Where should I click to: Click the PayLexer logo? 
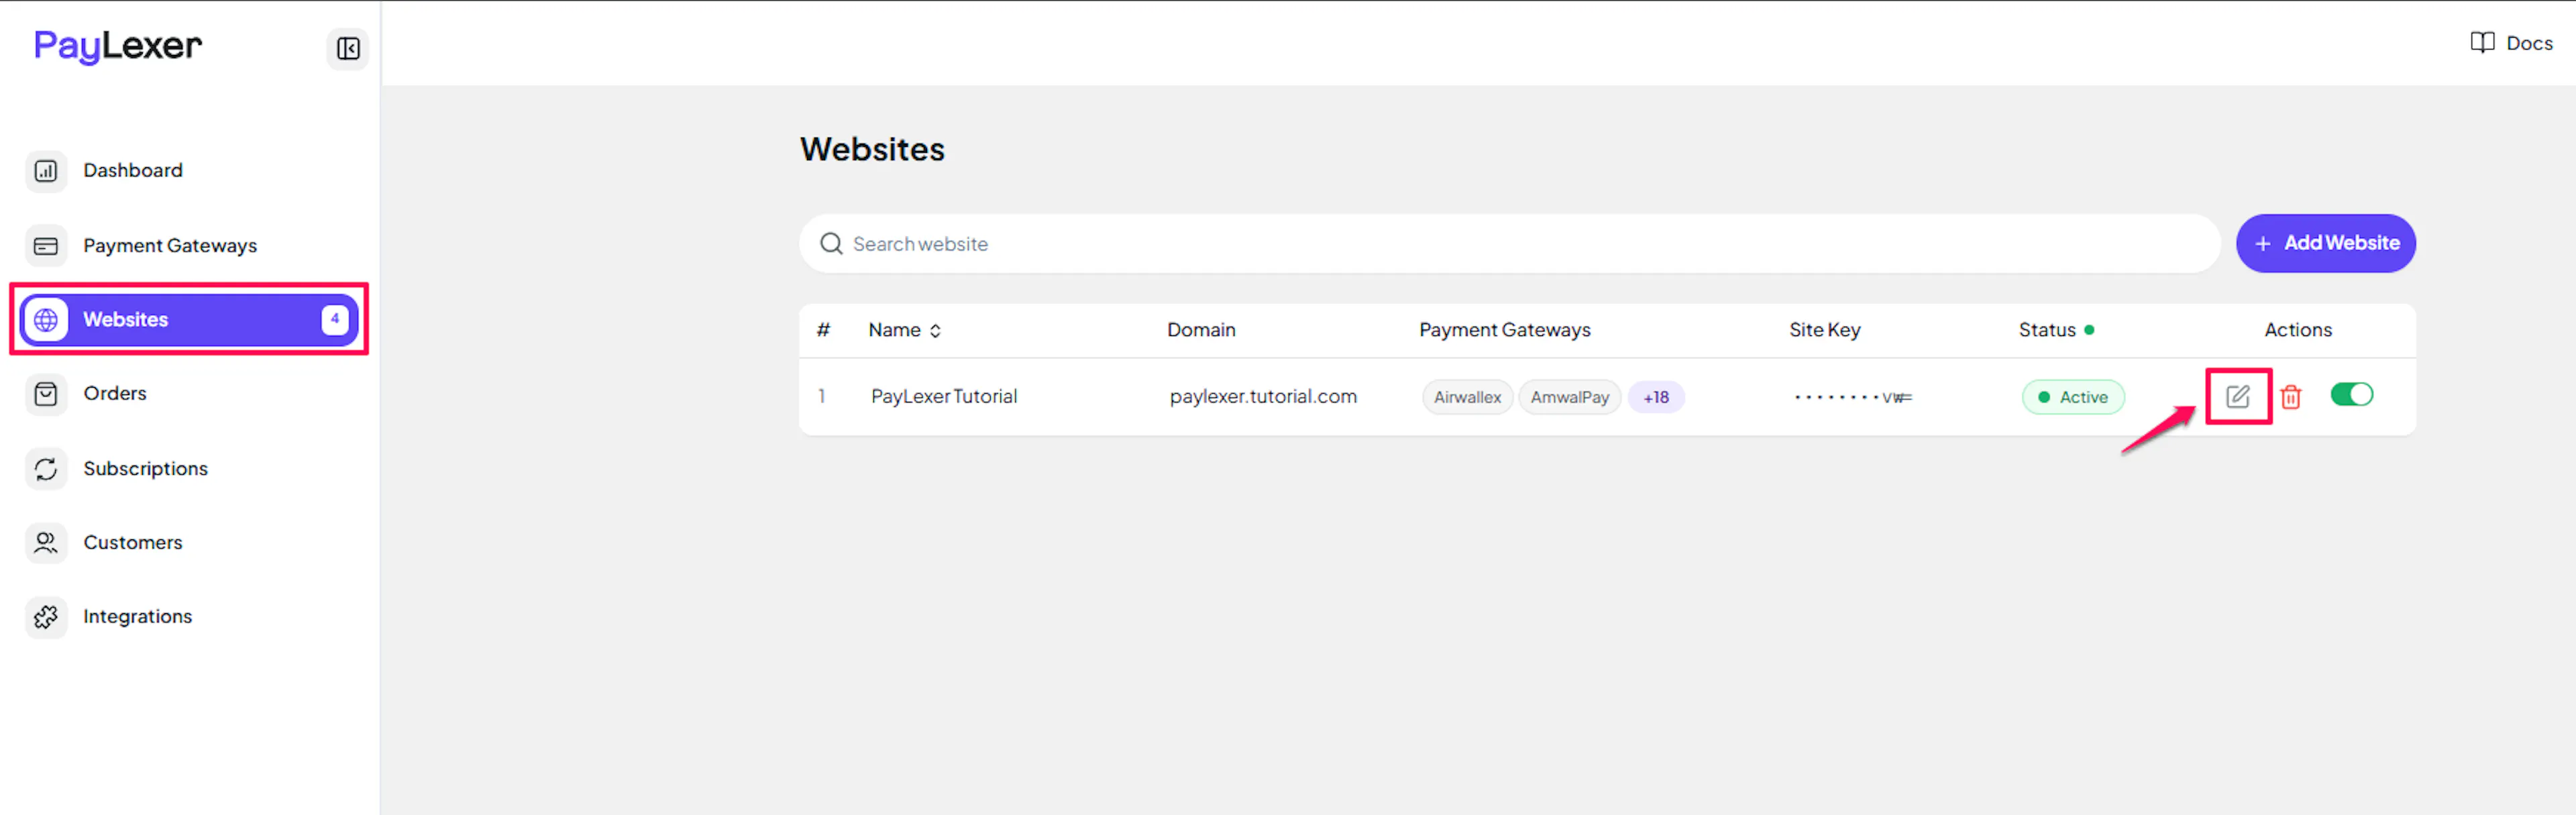tap(118, 46)
